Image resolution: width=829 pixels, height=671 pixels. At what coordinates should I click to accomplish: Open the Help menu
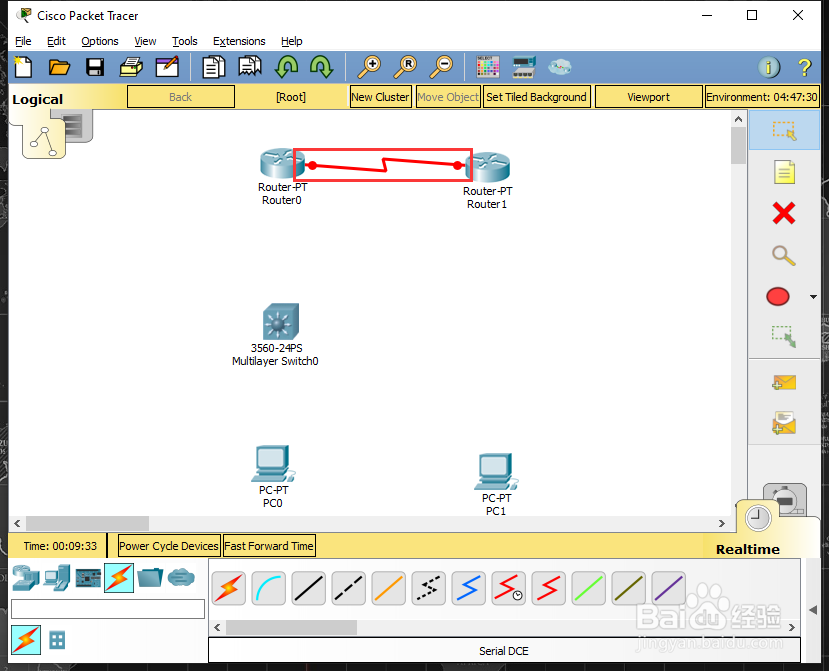[291, 41]
